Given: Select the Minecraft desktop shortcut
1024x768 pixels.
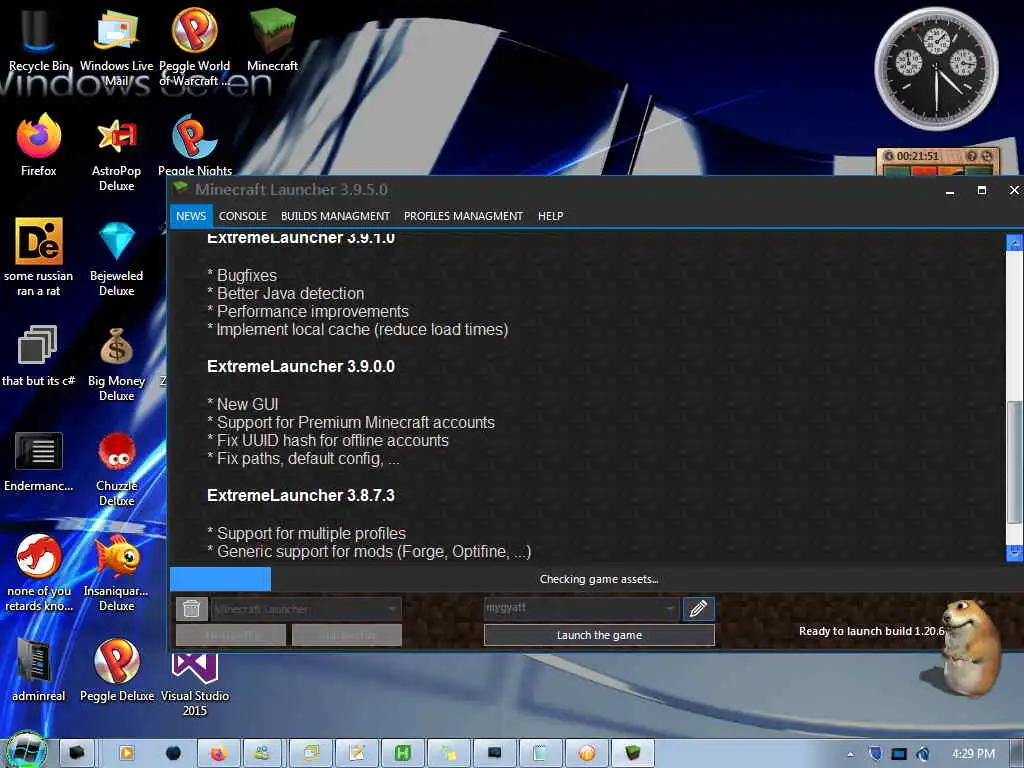Looking at the screenshot, I should 272,38.
